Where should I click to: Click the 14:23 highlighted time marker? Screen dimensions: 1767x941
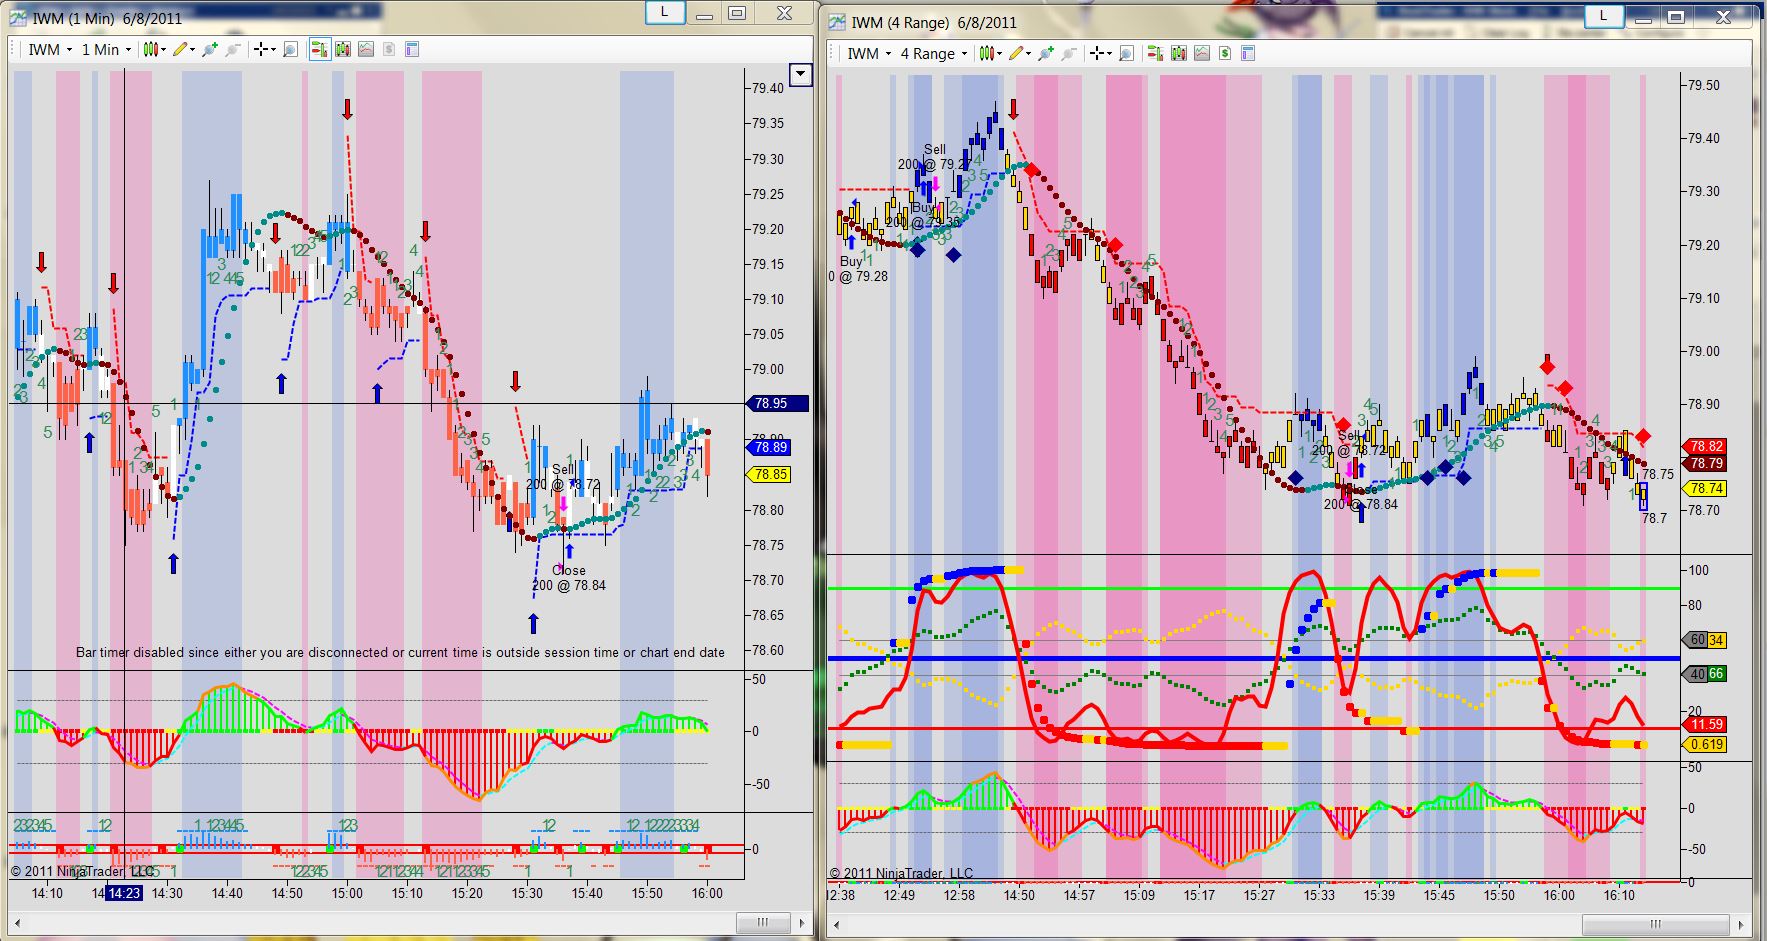(x=124, y=894)
